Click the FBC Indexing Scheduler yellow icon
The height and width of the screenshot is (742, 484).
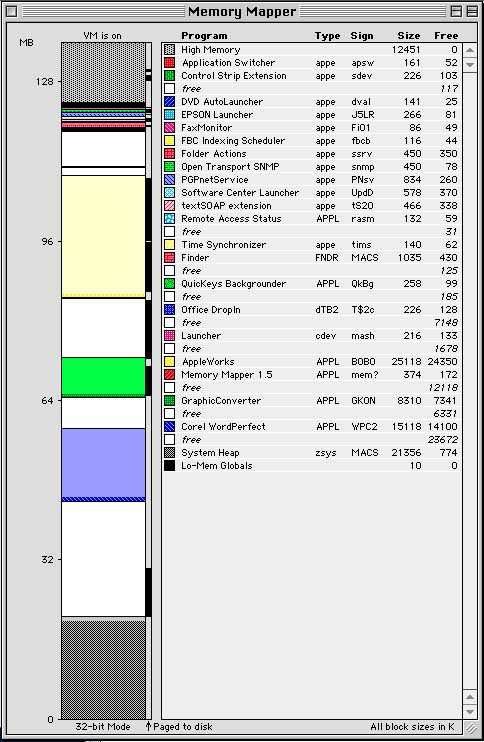[169, 141]
